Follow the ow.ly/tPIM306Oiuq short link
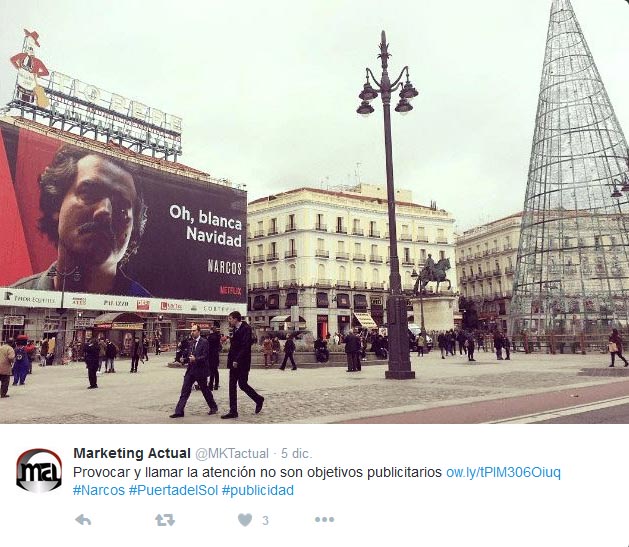This screenshot has height=547, width=629. (x=503, y=472)
